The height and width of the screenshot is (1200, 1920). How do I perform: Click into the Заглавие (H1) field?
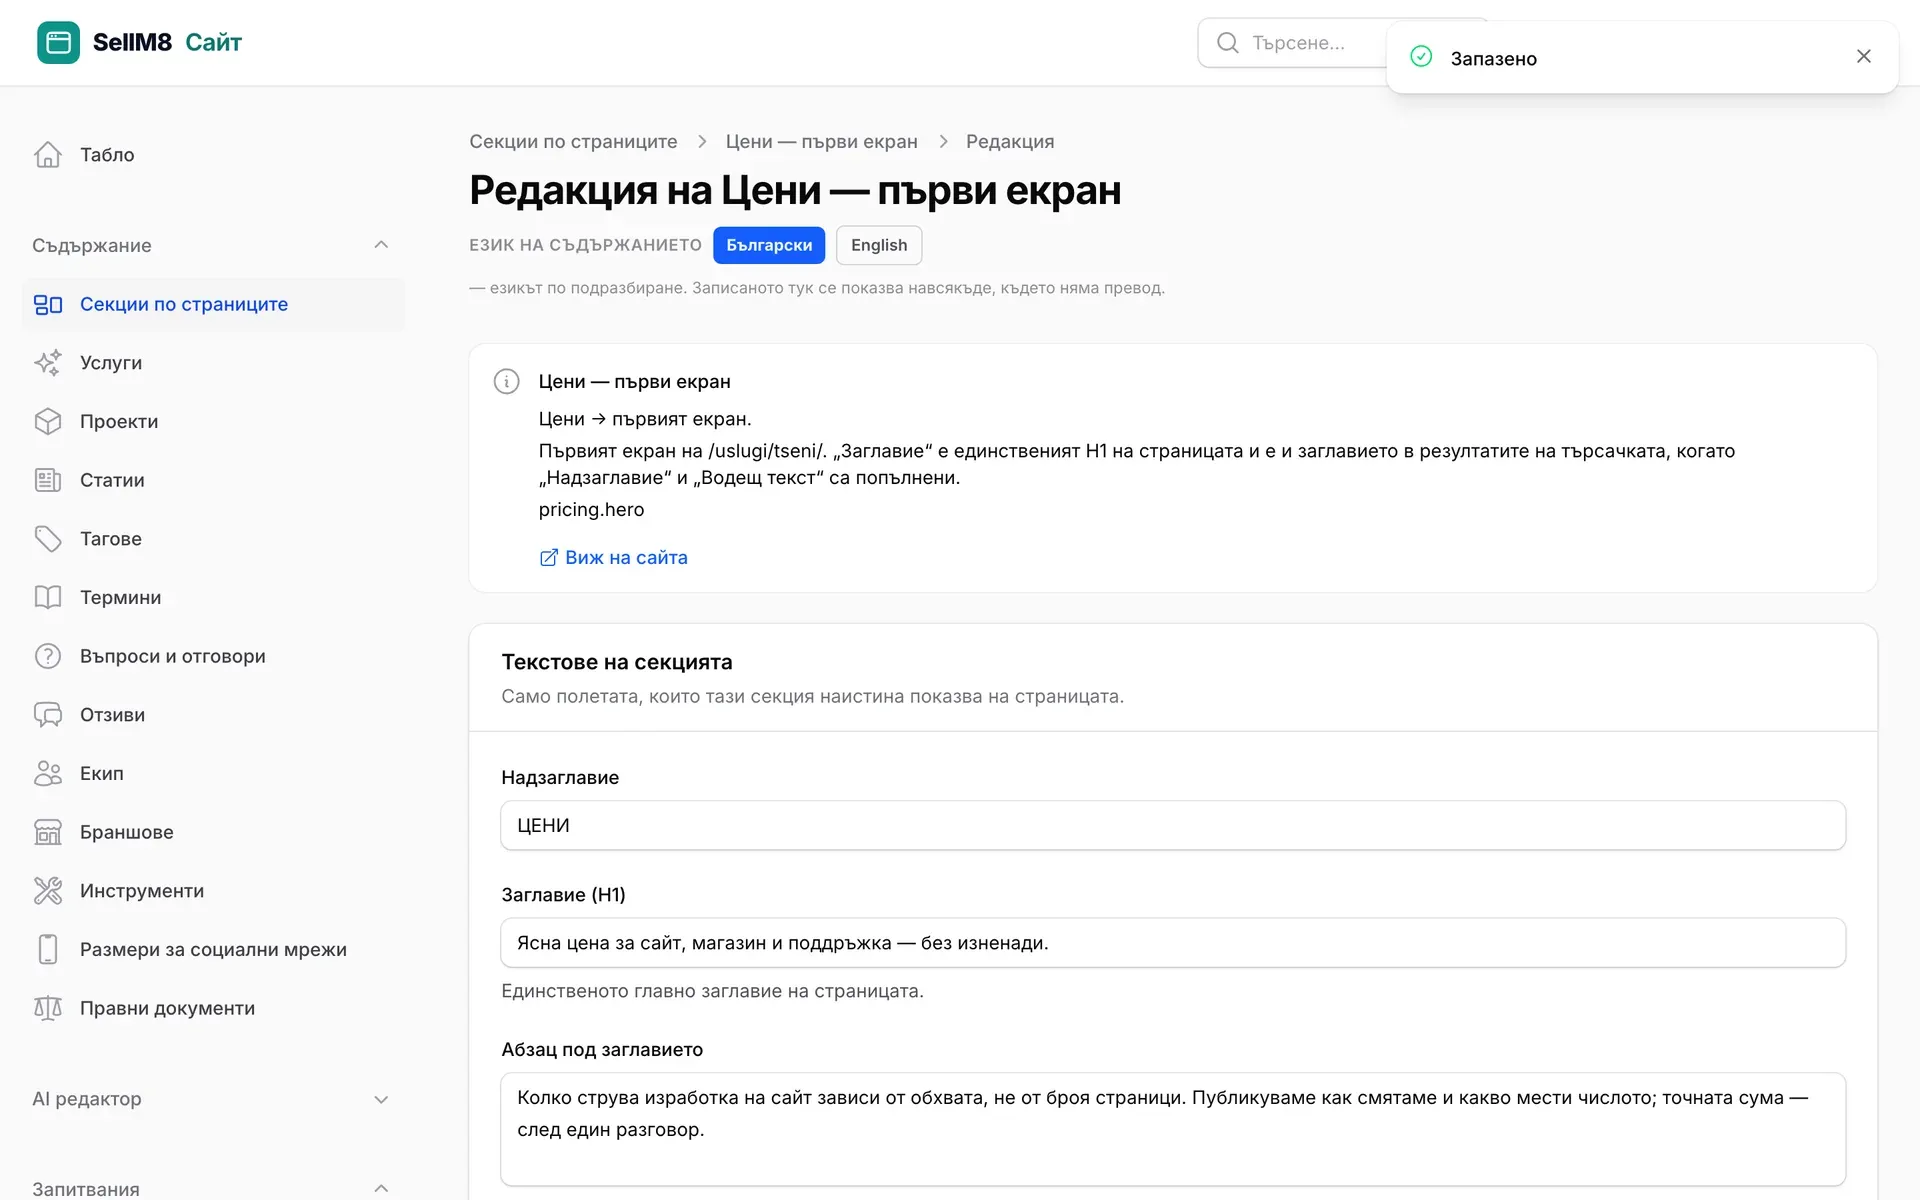pyautogui.click(x=1173, y=943)
